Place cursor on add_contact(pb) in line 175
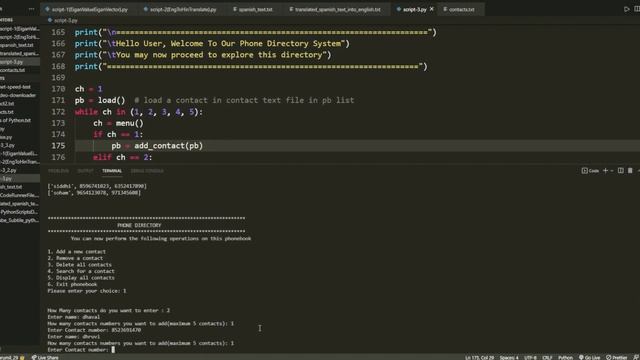Image resolution: width=640 pixels, height=360 pixels. [168, 146]
